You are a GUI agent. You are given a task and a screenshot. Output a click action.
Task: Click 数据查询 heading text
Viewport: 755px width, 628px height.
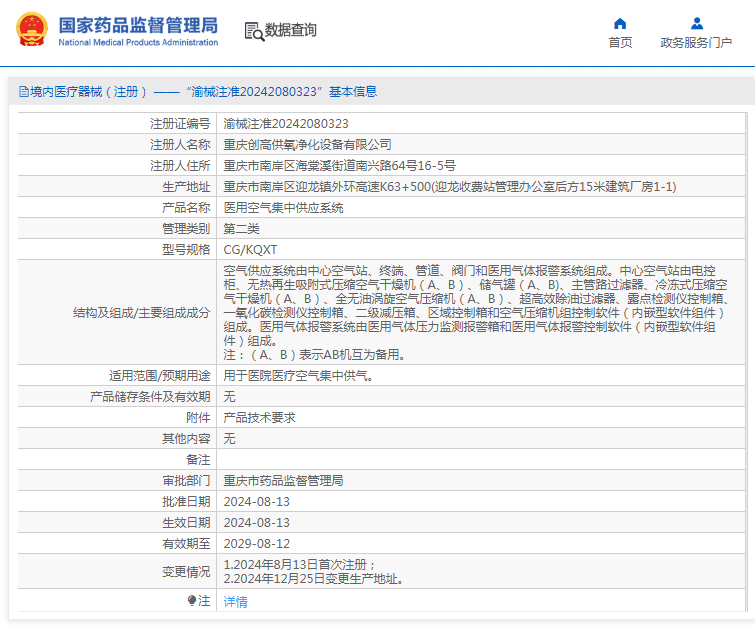(x=291, y=30)
